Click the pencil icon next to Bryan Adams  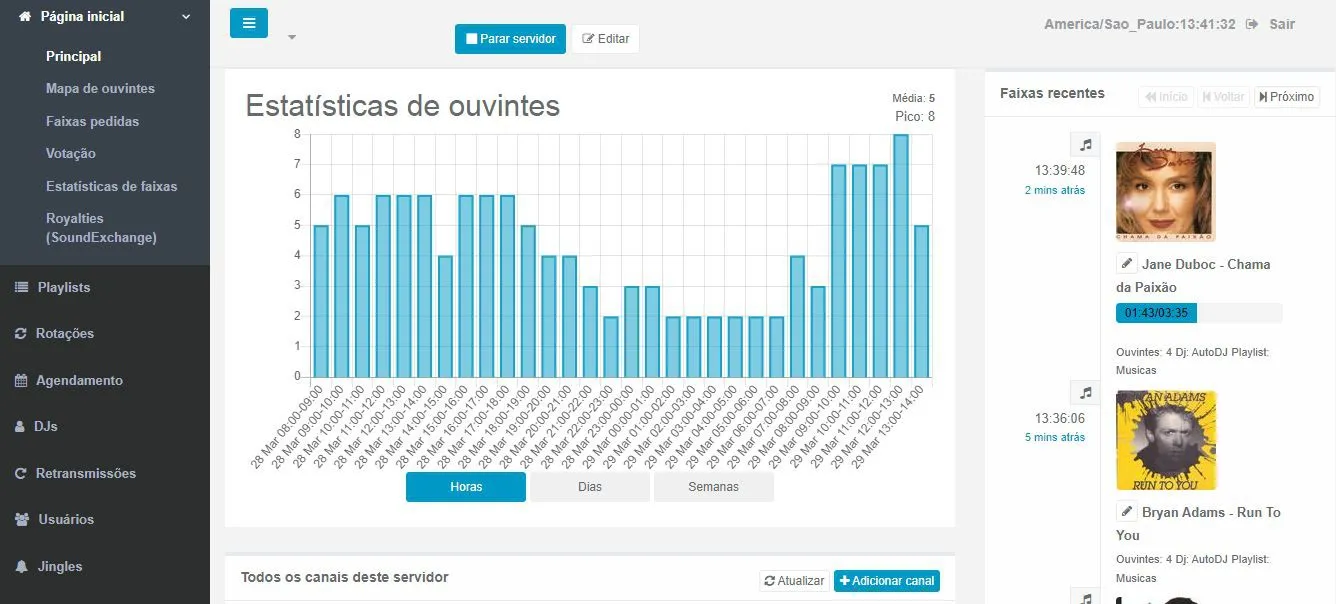click(x=1127, y=512)
